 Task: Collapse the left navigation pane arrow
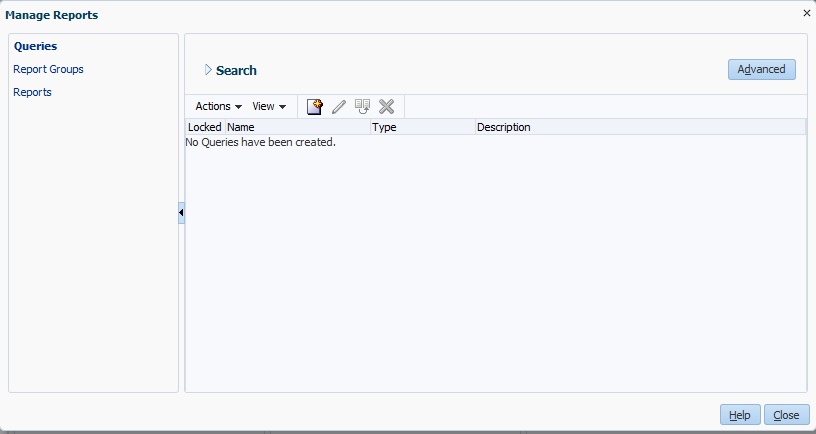[x=181, y=213]
